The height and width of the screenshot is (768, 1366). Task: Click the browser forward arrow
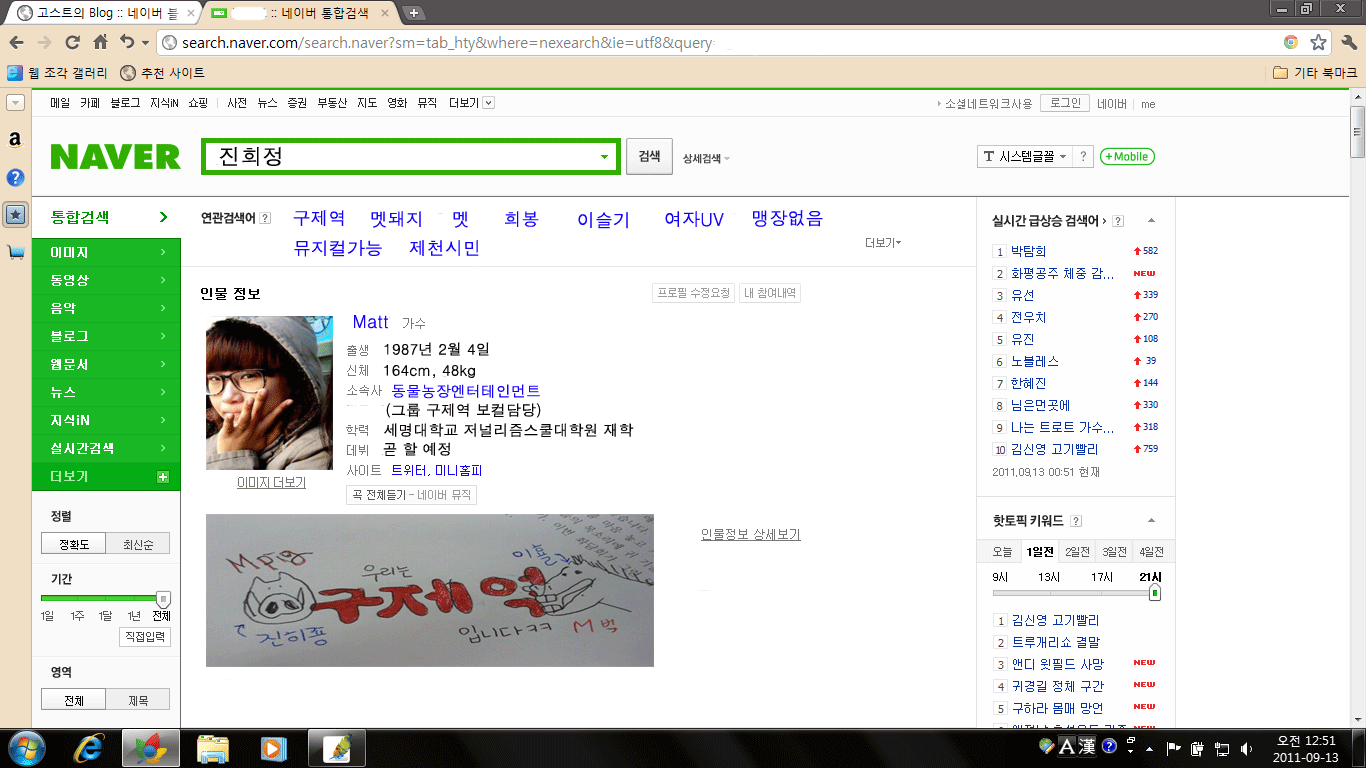(x=44, y=42)
